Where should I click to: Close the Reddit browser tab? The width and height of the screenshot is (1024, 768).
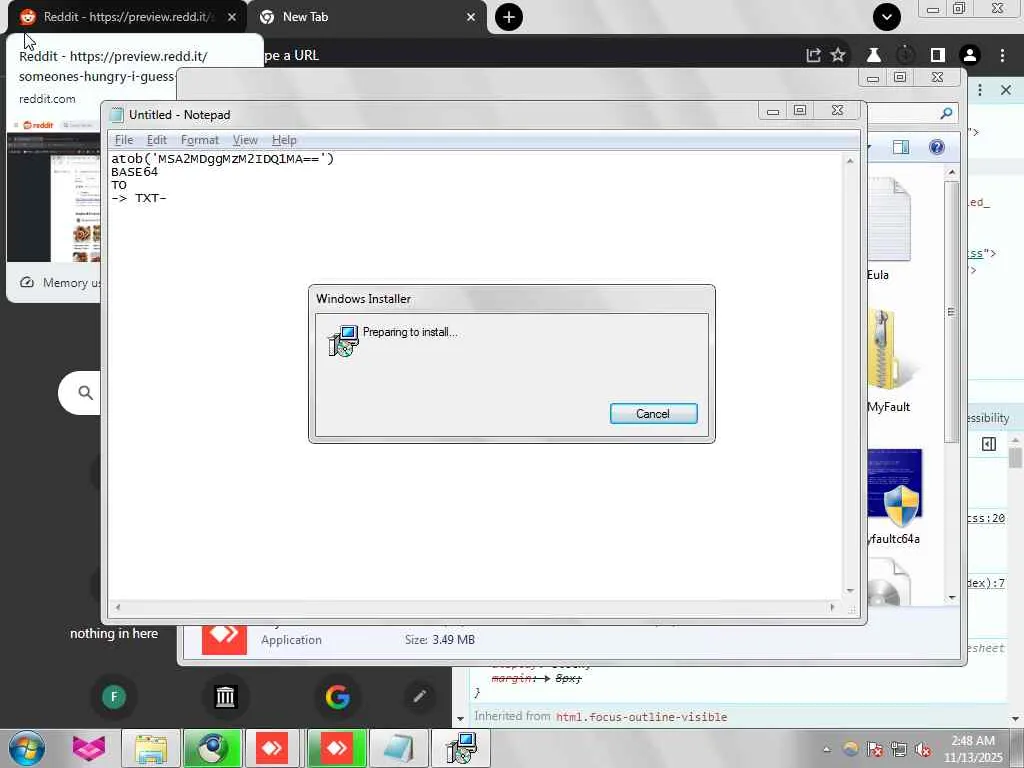pos(232,17)
